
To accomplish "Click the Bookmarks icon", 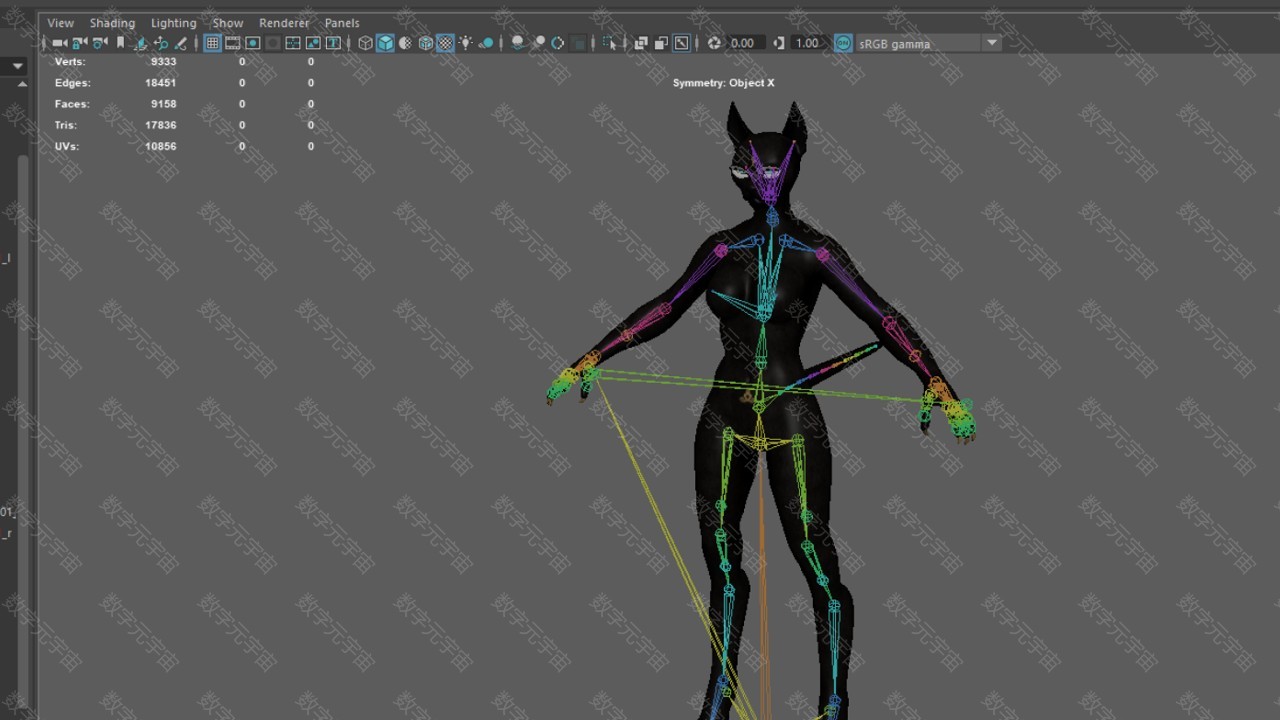I will pos(120,43).
